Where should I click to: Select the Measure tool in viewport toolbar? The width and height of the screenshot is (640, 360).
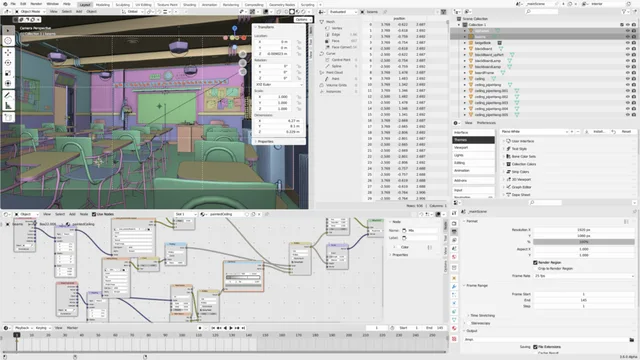(8, 106)
